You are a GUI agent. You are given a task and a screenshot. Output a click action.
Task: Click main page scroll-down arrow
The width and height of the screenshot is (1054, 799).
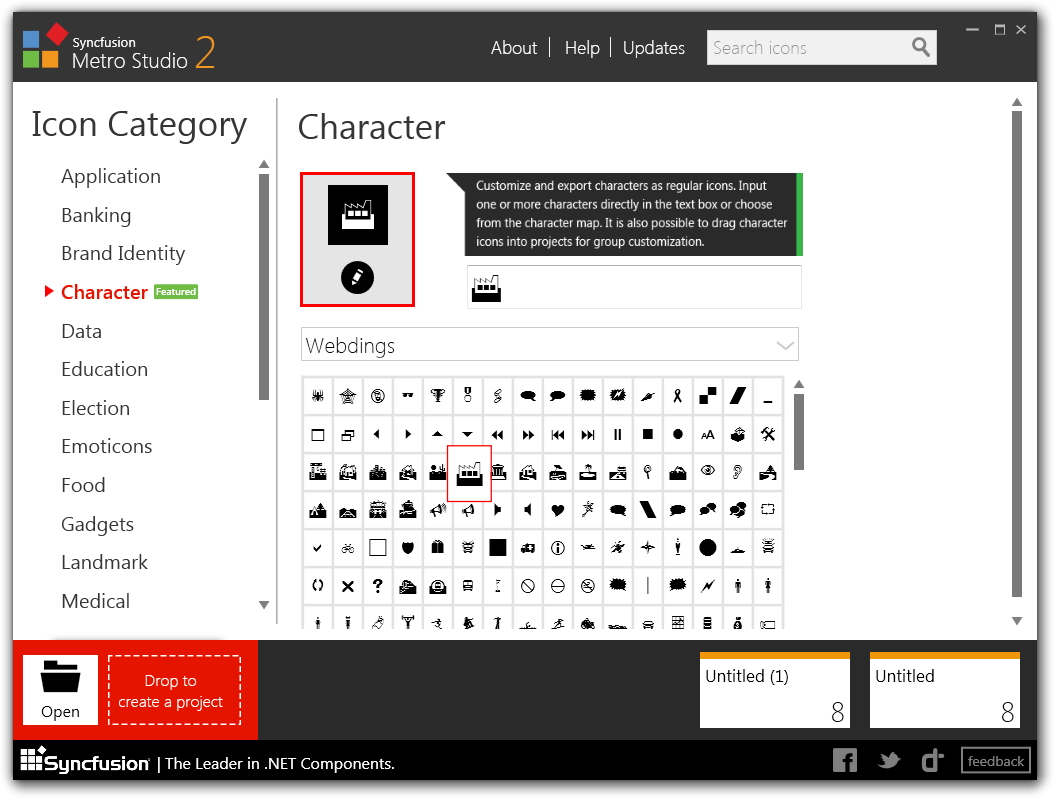[1017, 621]
